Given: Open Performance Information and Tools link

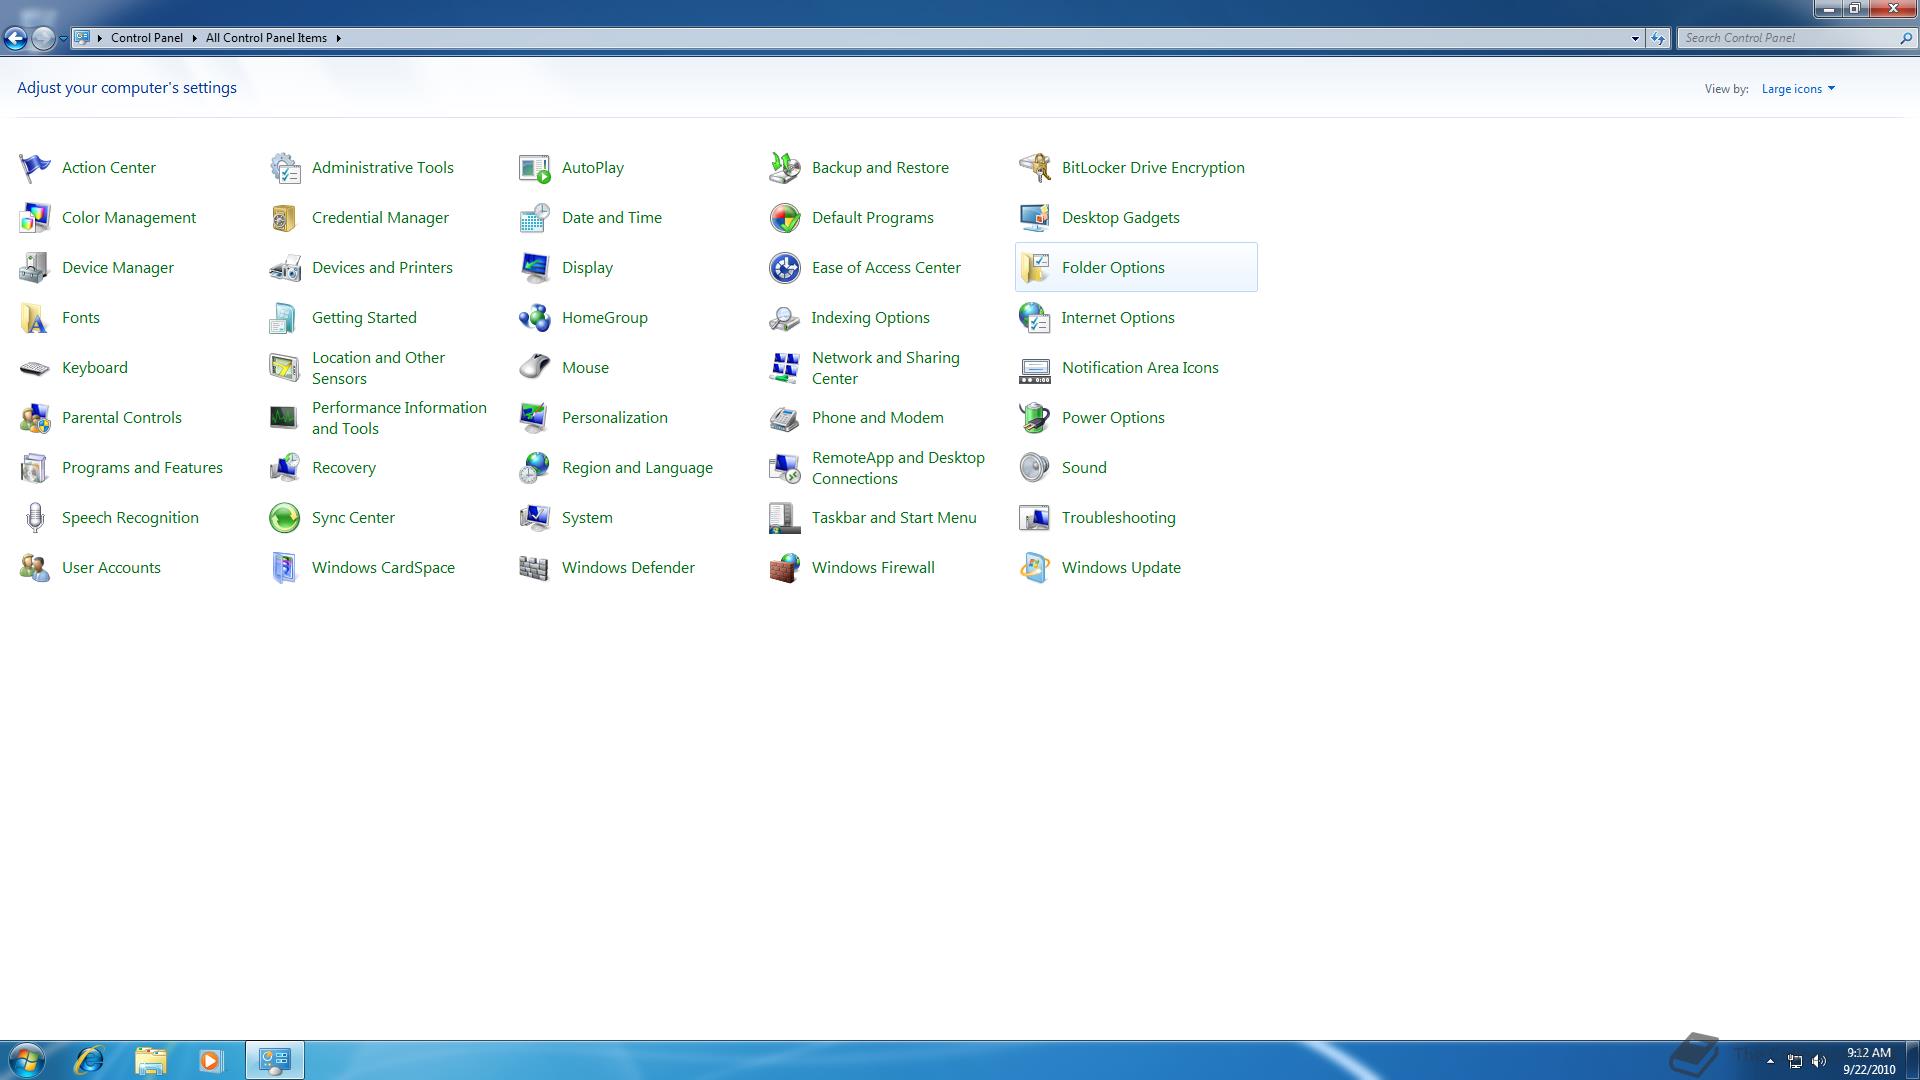Looking at the screenshot, I should pos(399,418).
